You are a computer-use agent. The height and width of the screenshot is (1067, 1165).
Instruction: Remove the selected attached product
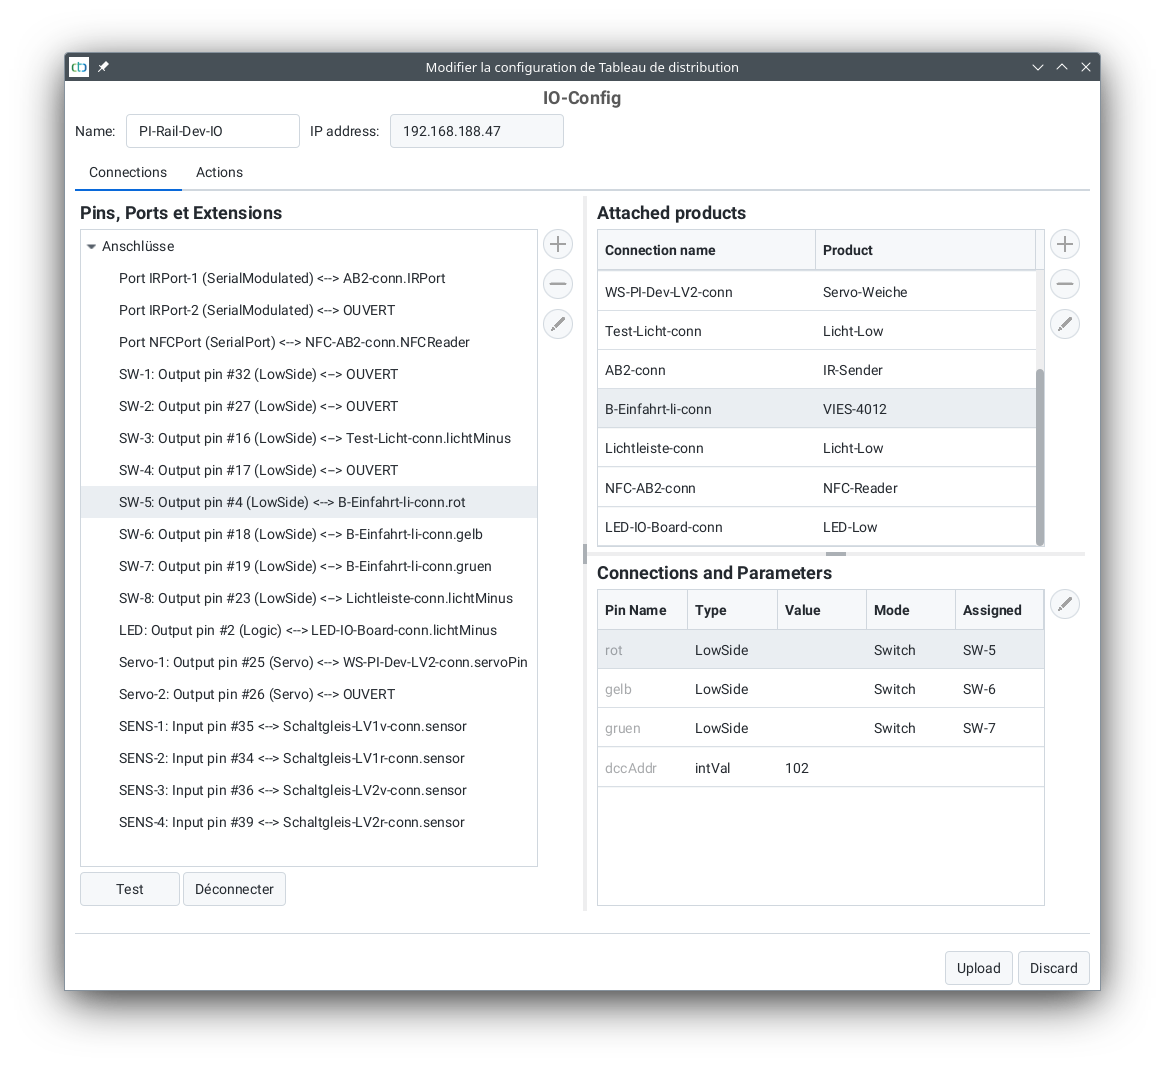1065,284
